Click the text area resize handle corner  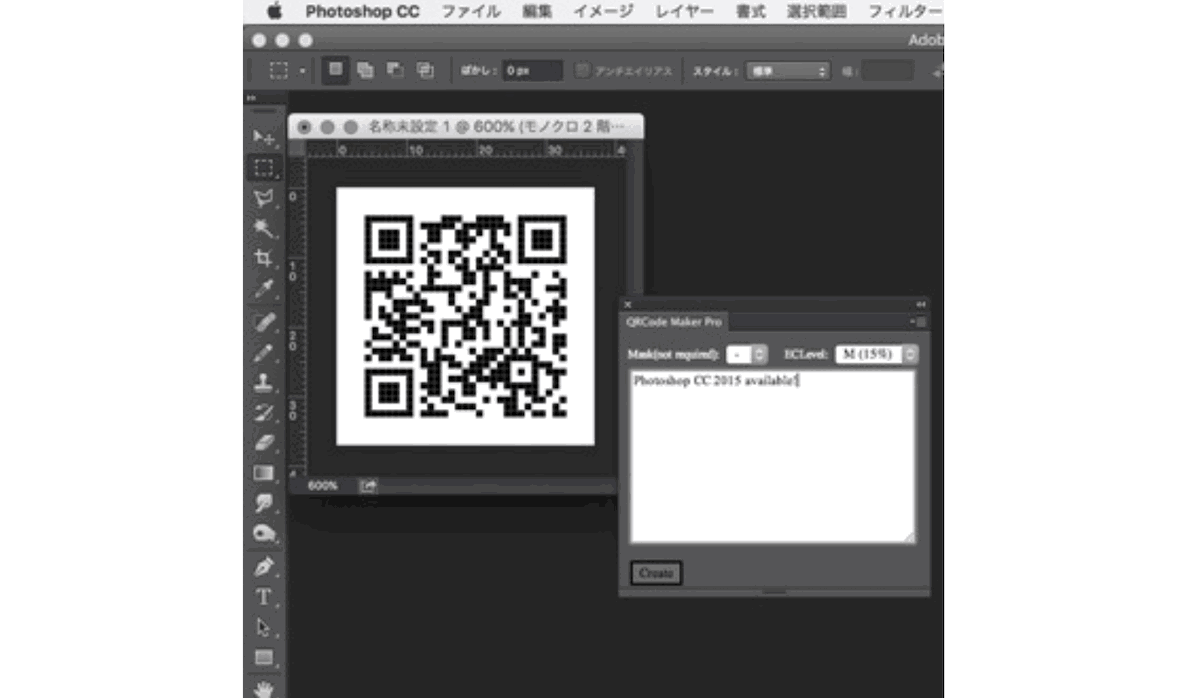[909, 538]
